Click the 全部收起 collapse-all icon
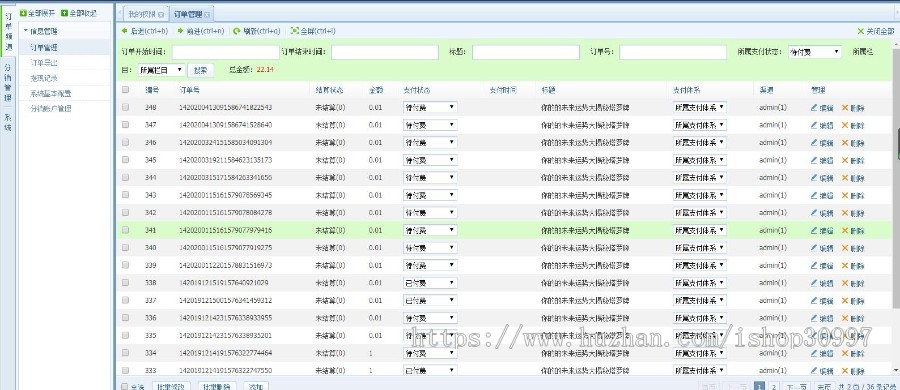Viewport: 900px width, 390px height. coord(64,13)
